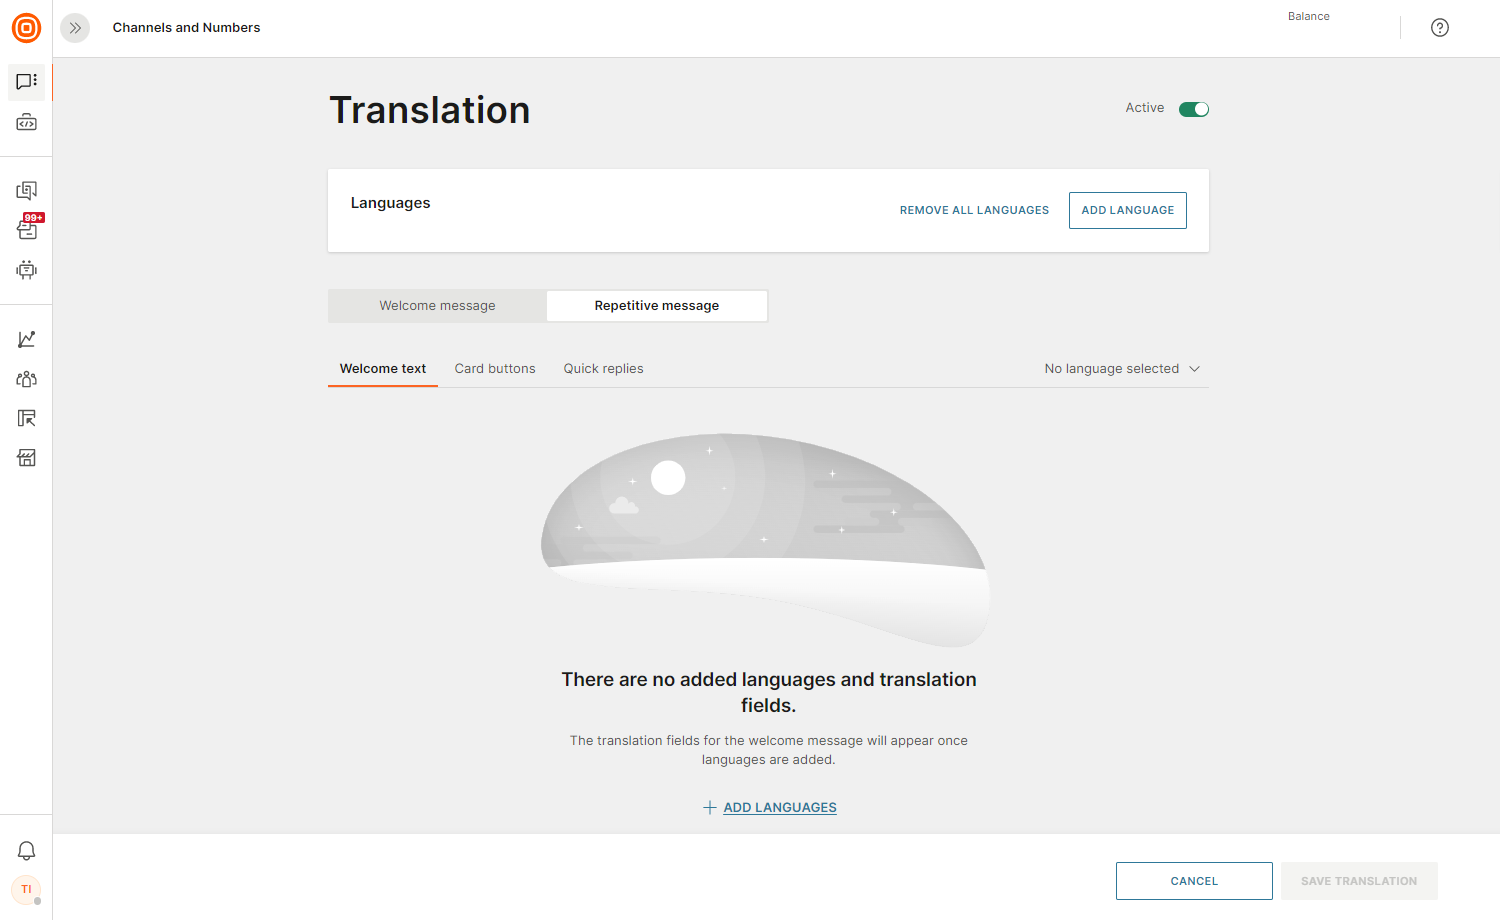Click Remove All Languages
The width and height of the screenshot is (1500, 920).
point(974,210)
